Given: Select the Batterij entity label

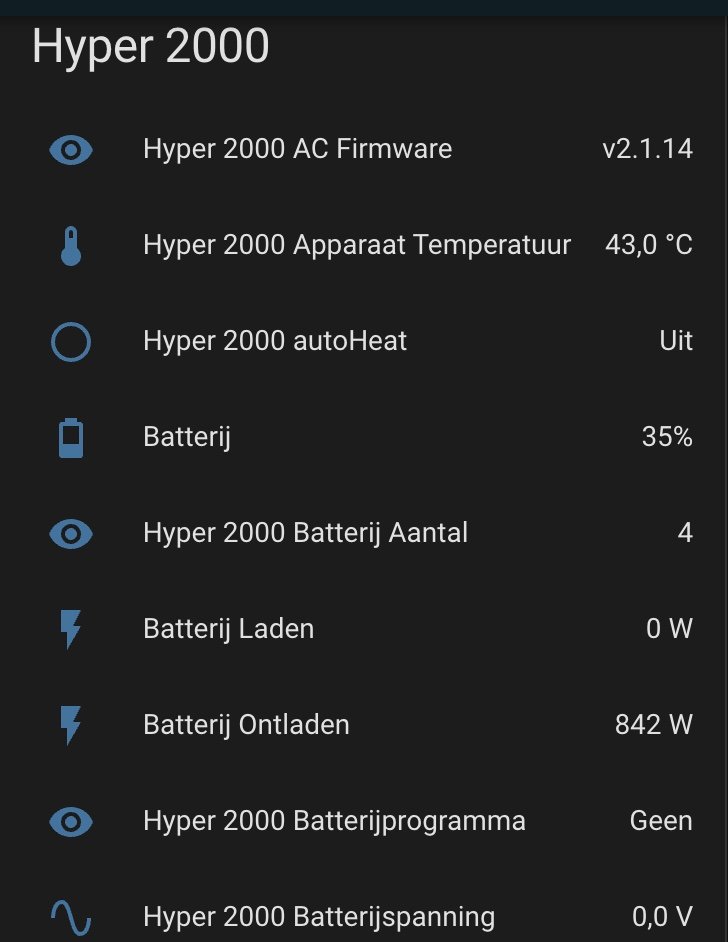Looking at the screenshot, I should point(187,437).
